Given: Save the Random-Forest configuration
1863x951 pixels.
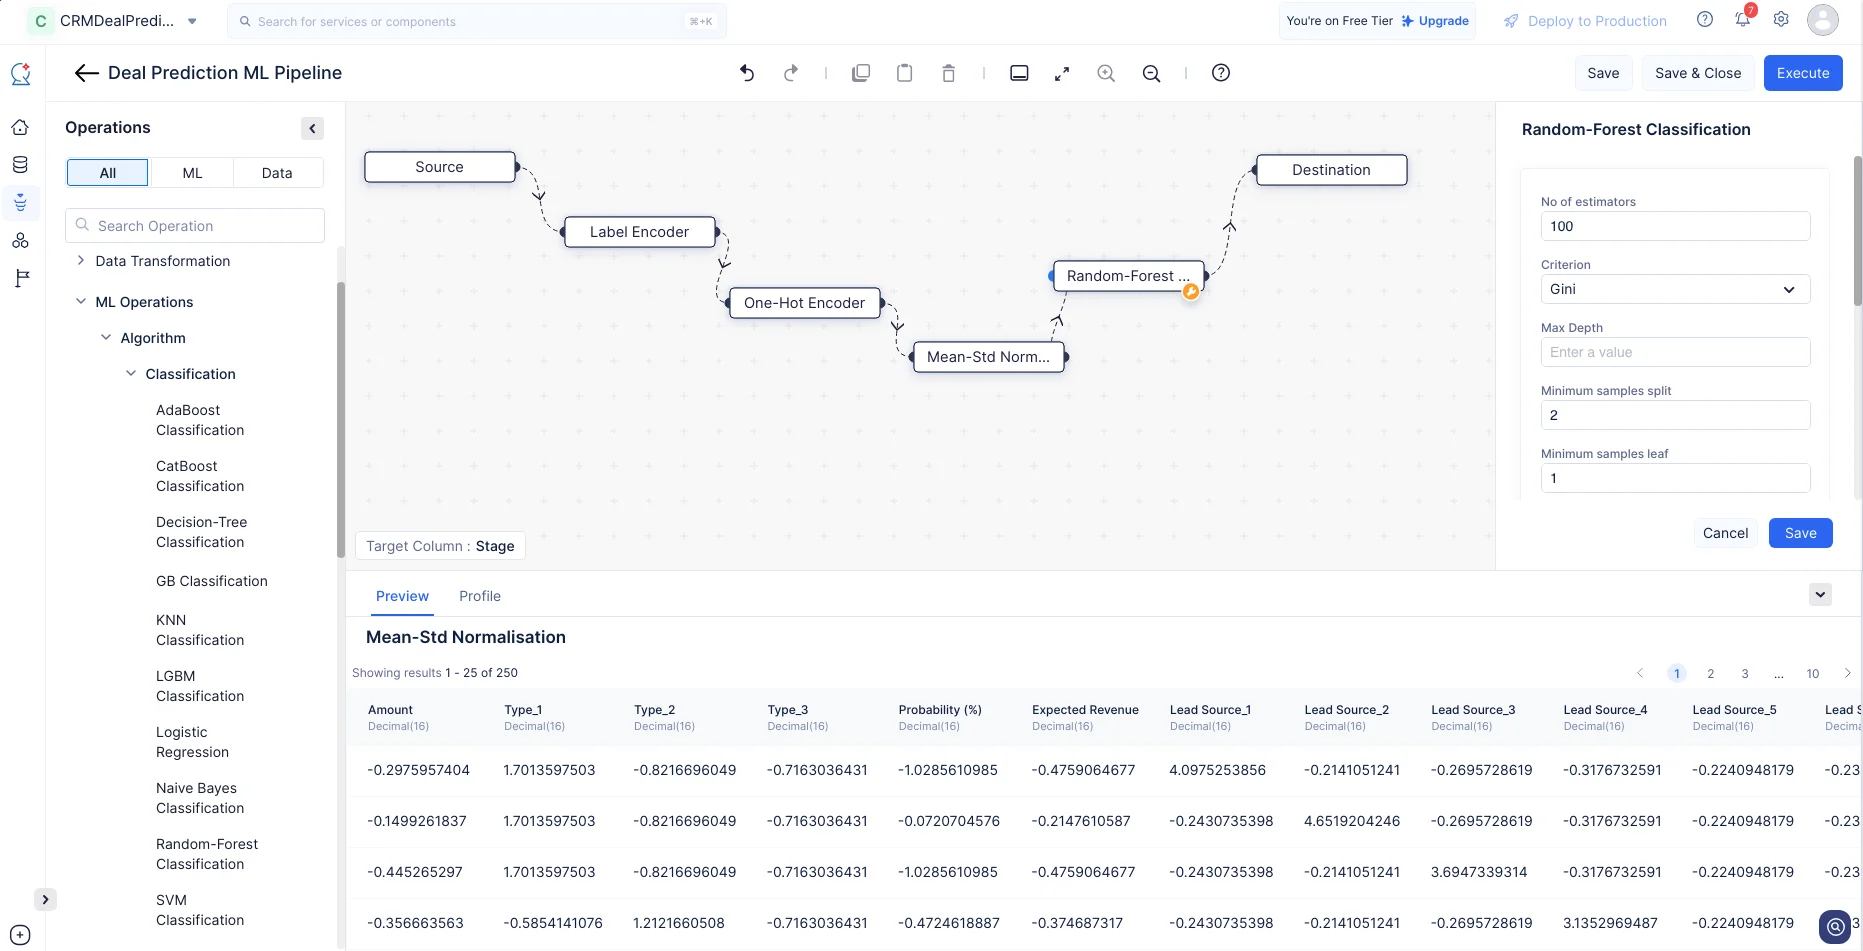Looking at the screenshot, I should 1800,533.
